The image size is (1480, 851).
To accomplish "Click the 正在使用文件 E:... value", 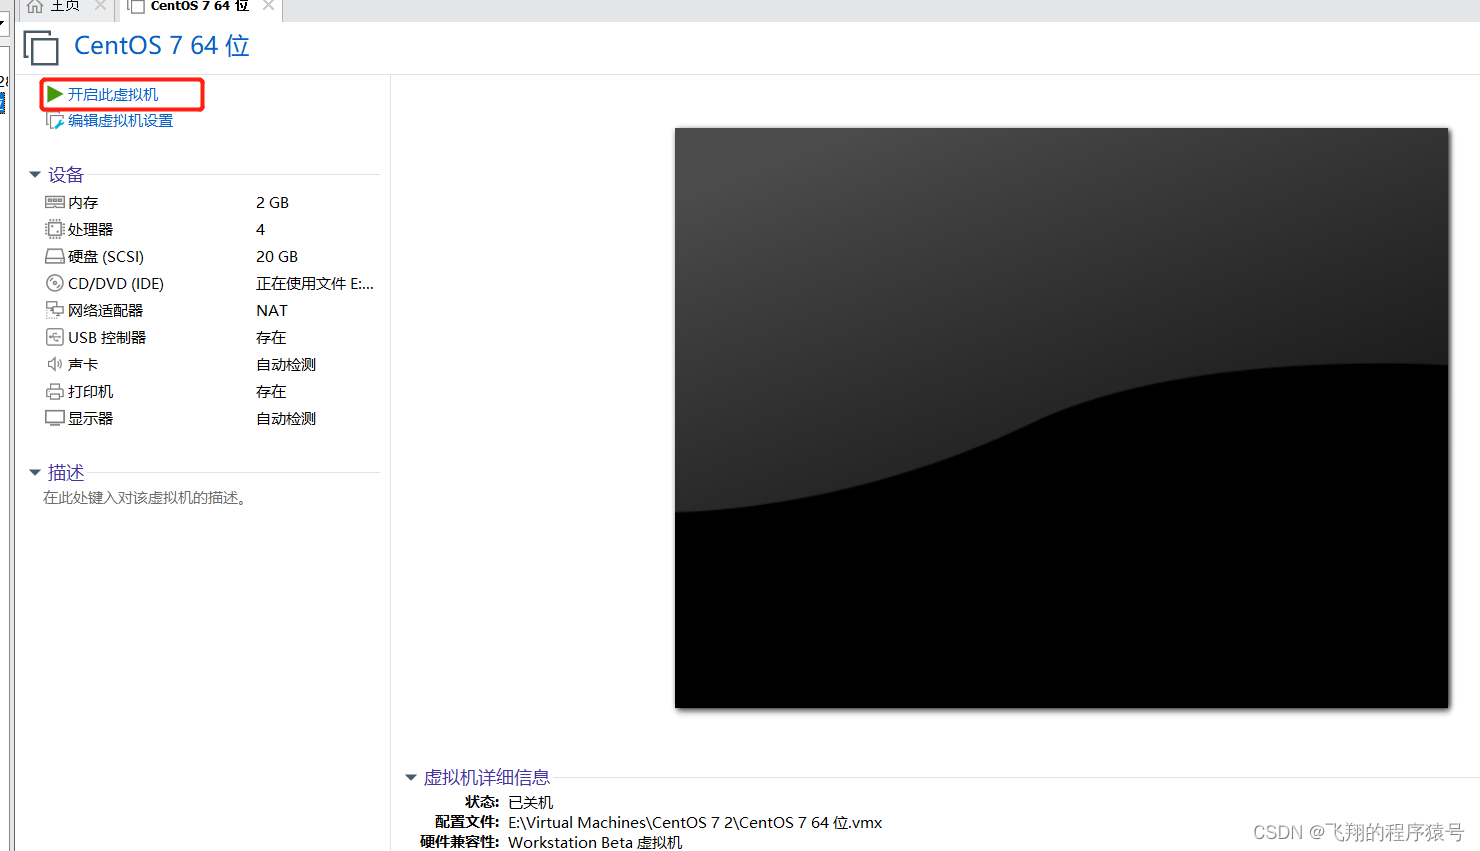I will (315, 284).
